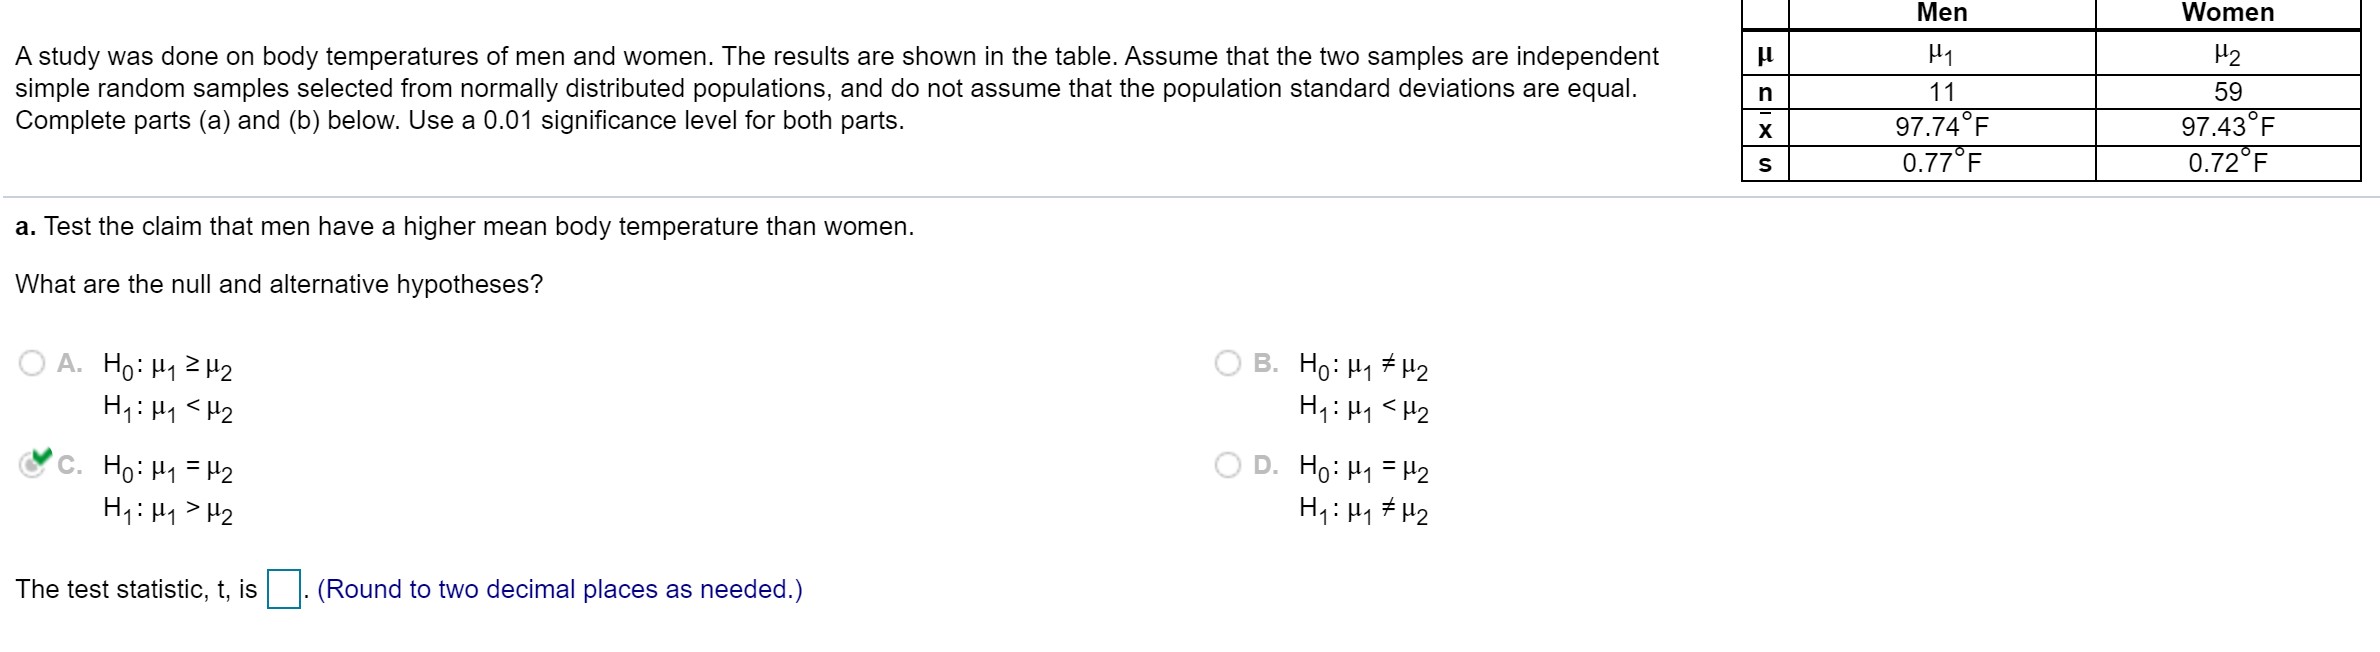Select the Men sample size cell 11

1941,92
